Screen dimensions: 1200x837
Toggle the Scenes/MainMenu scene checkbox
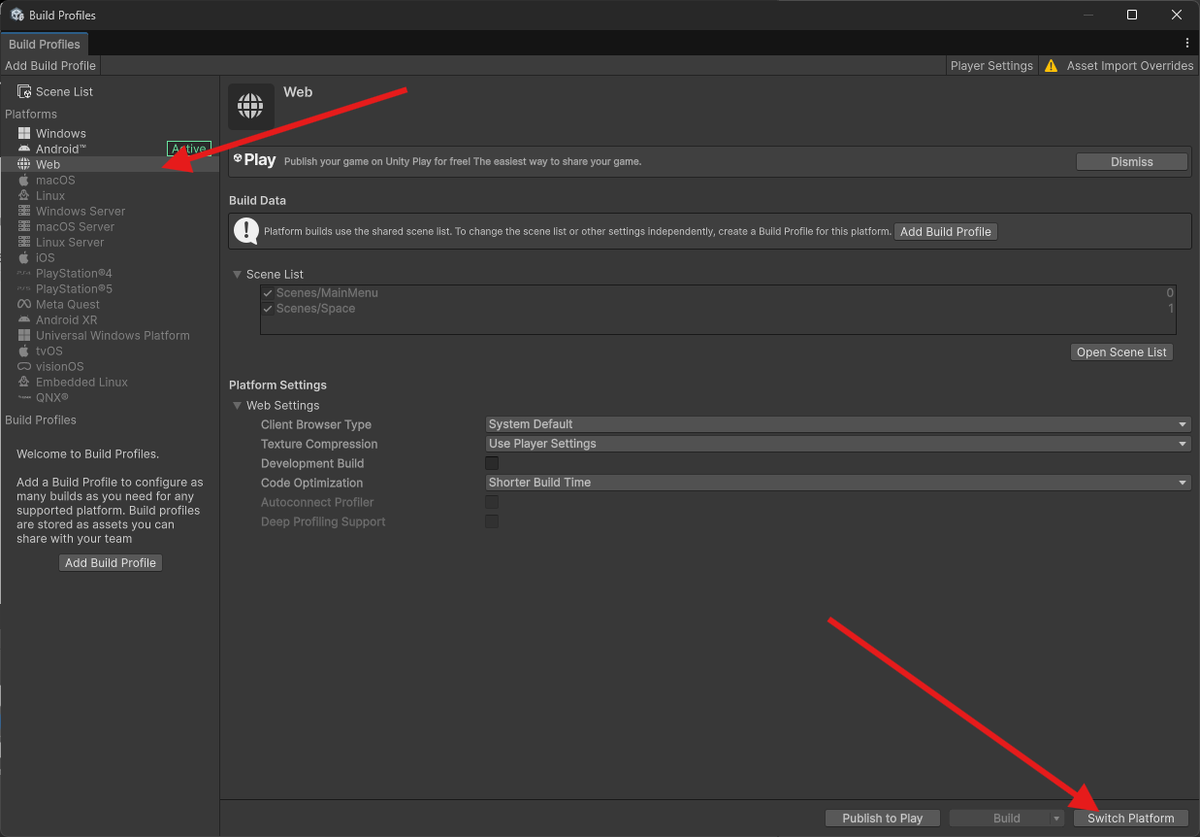[x=267, y=293]
